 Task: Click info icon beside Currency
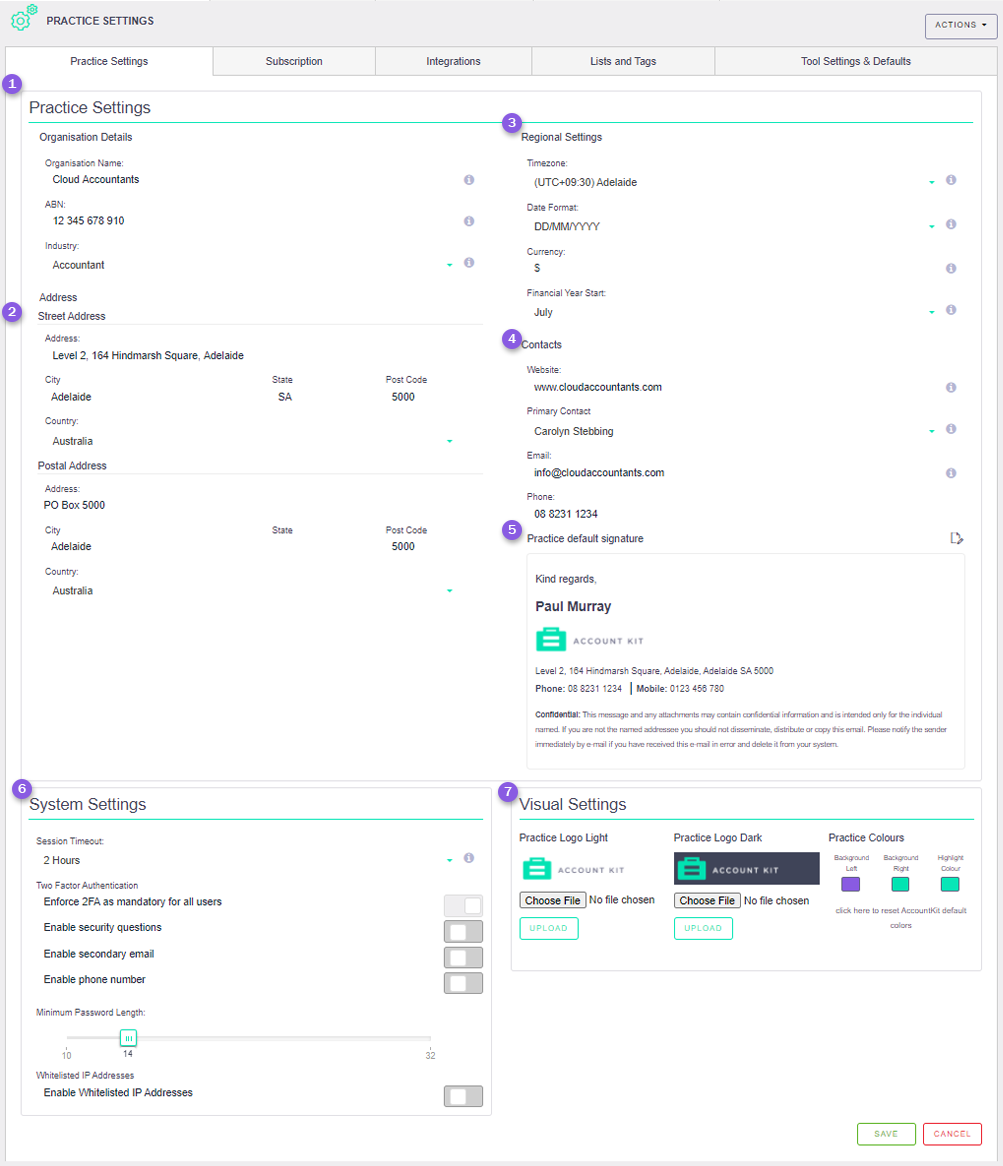[951, 268]
